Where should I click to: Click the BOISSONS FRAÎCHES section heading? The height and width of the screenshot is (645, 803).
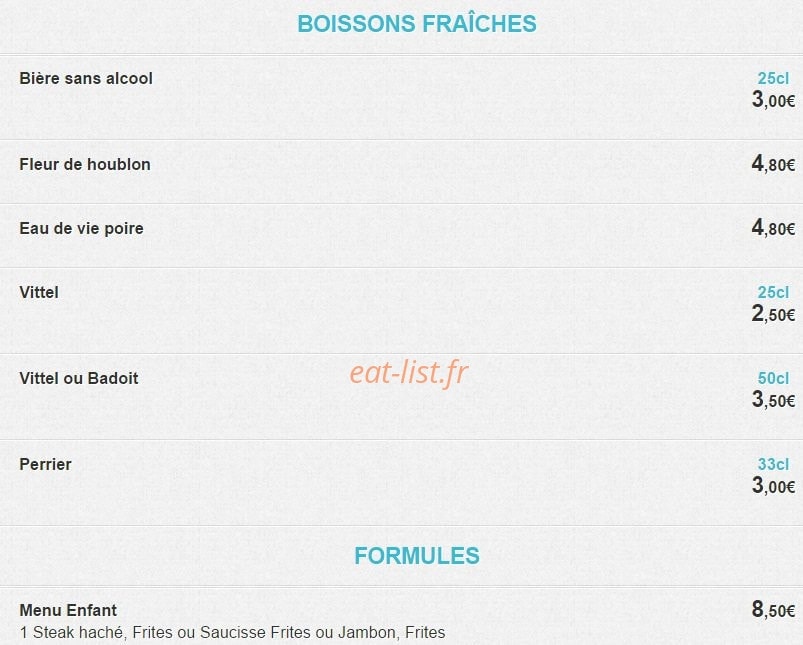(417, 24)
